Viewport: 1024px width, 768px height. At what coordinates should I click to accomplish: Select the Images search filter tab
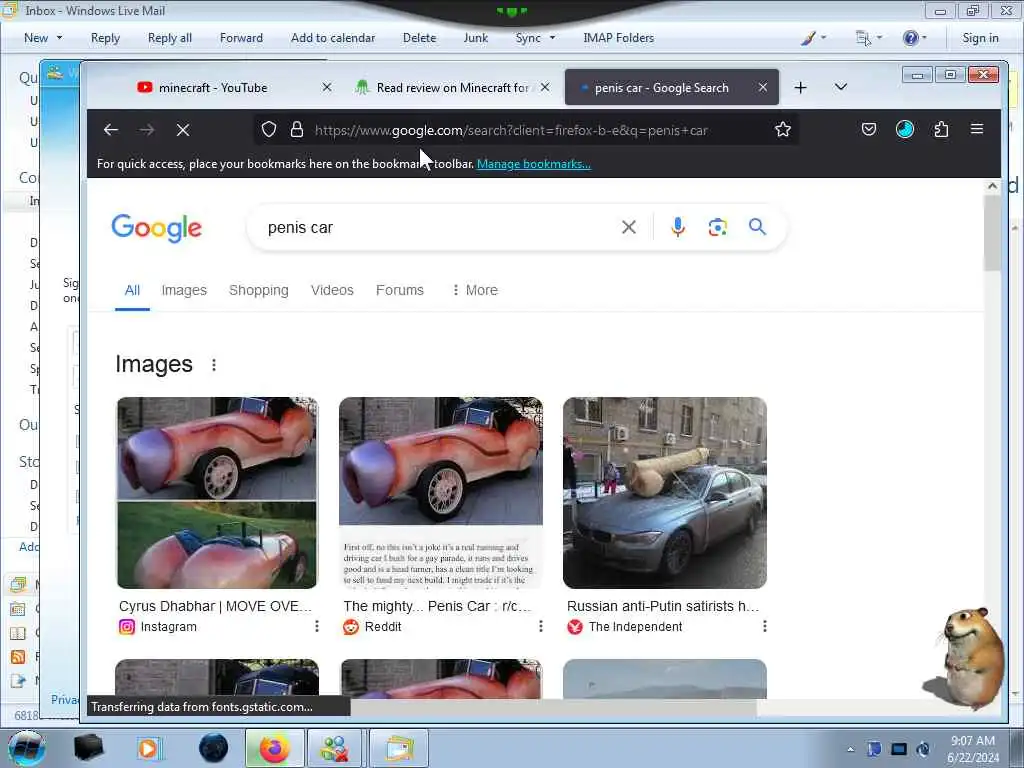tap(184, 290)
